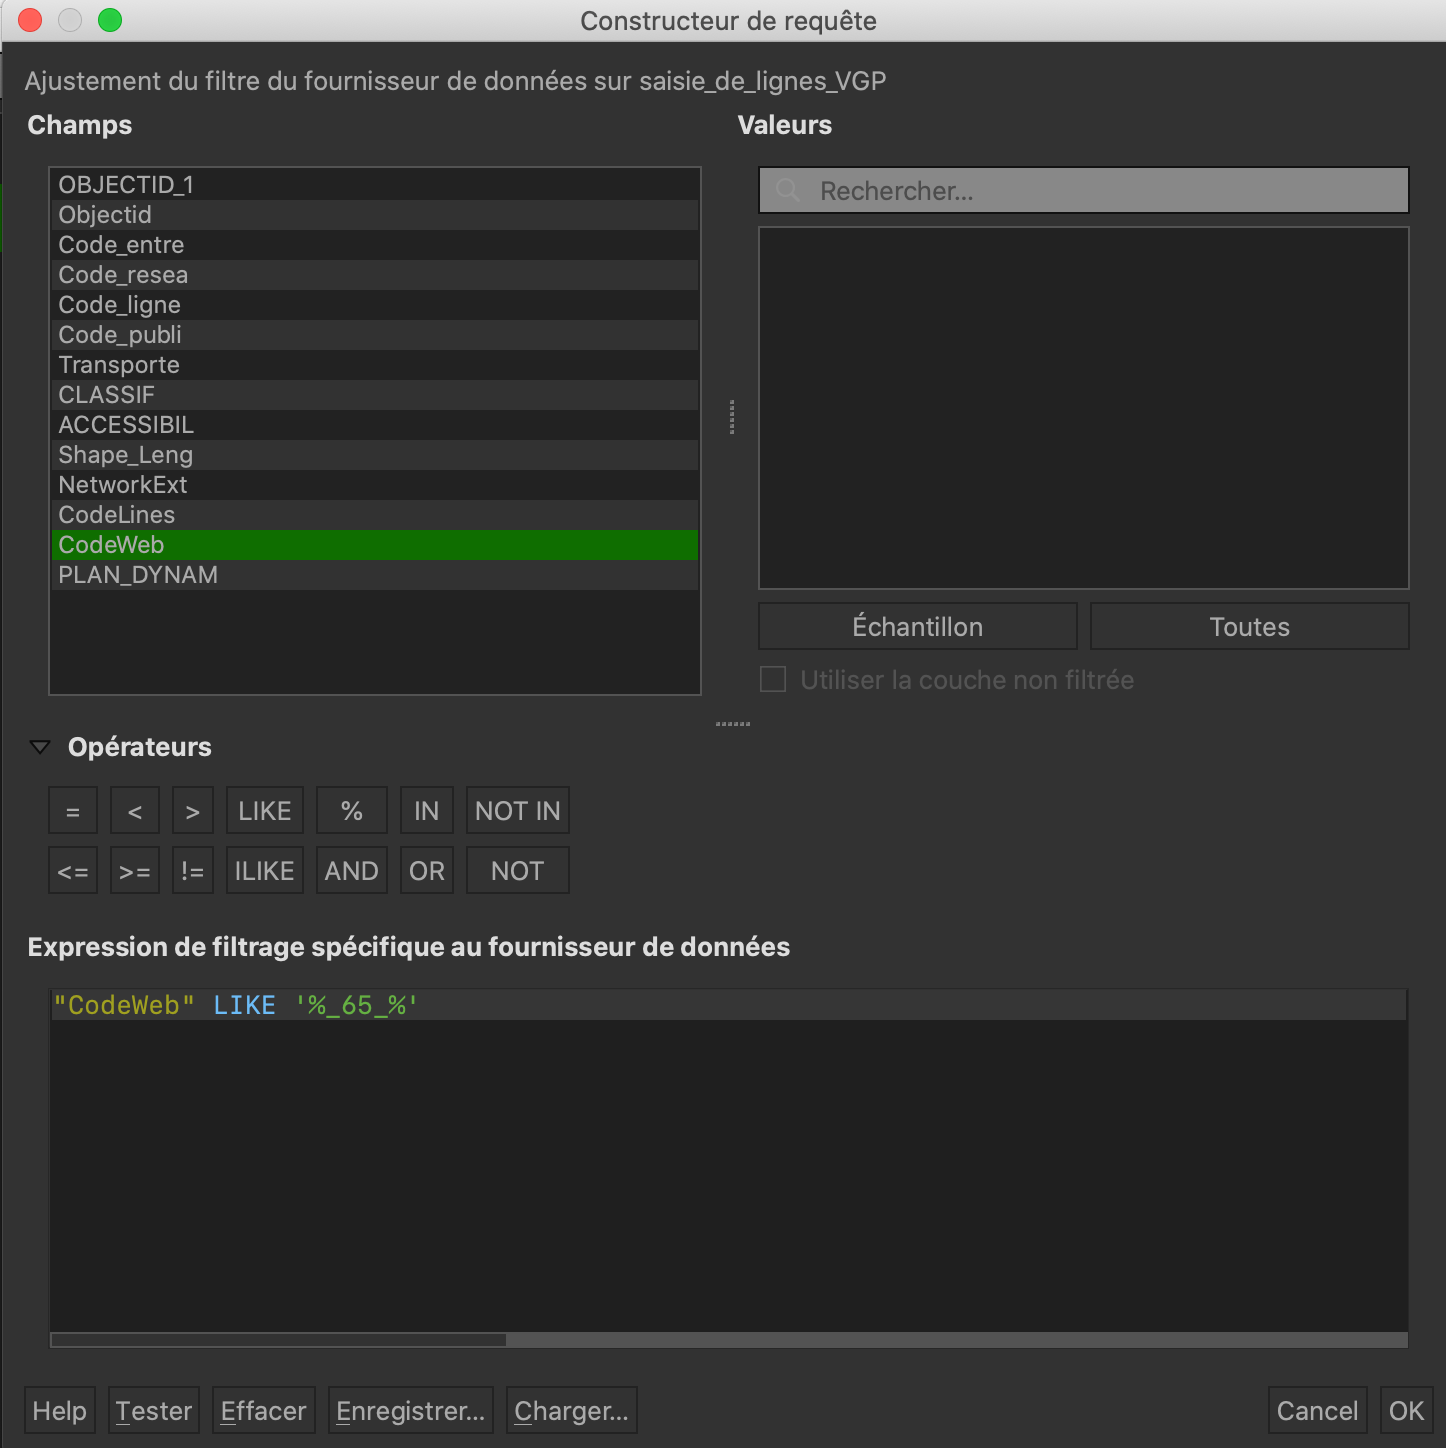Image resolution: width=1446 pixels, height=1448 pixels.
Task: Insert the less-than-or-equal operator
Action: (73, 871)
